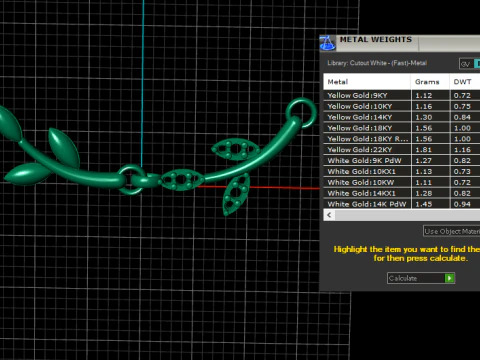Click the METAL WEIGHTS panel title
The height and width of the screenshot is (360, 480).
(x=376, y=40)
